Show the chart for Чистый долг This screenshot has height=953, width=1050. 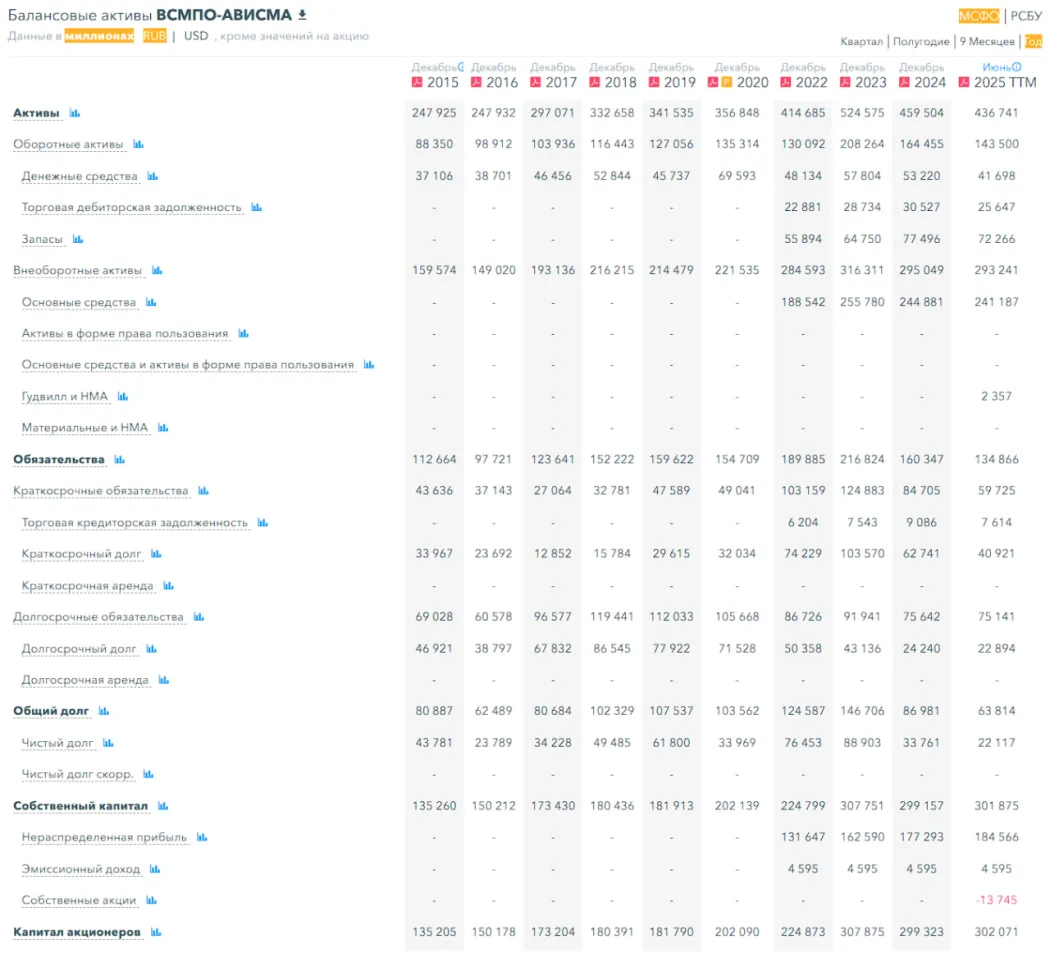click(x=108, y=743)
